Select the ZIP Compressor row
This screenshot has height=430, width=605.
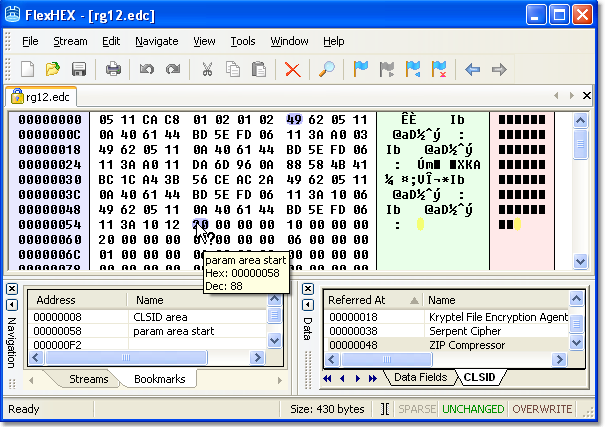pyautogui.click(x=447, y=345)
